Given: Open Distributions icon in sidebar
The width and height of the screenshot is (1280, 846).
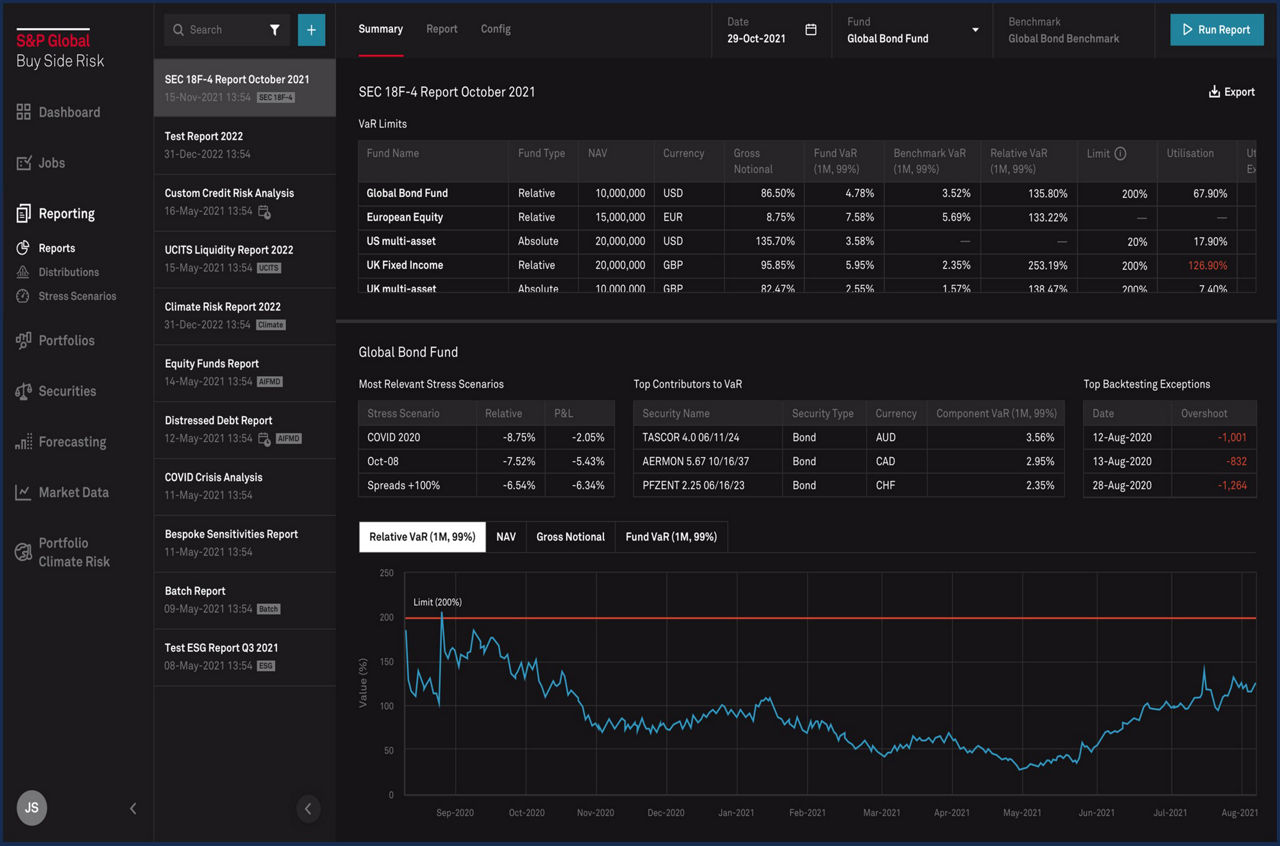Looking at the screenshot, I should (23, 272).
